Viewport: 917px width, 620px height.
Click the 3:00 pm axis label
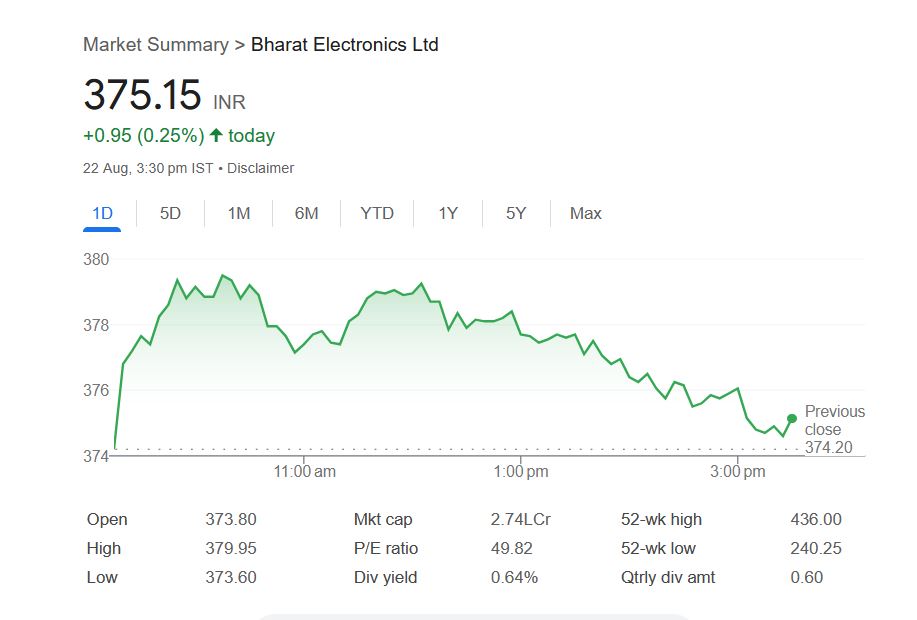pyautogui.click(x=738, y=471)
